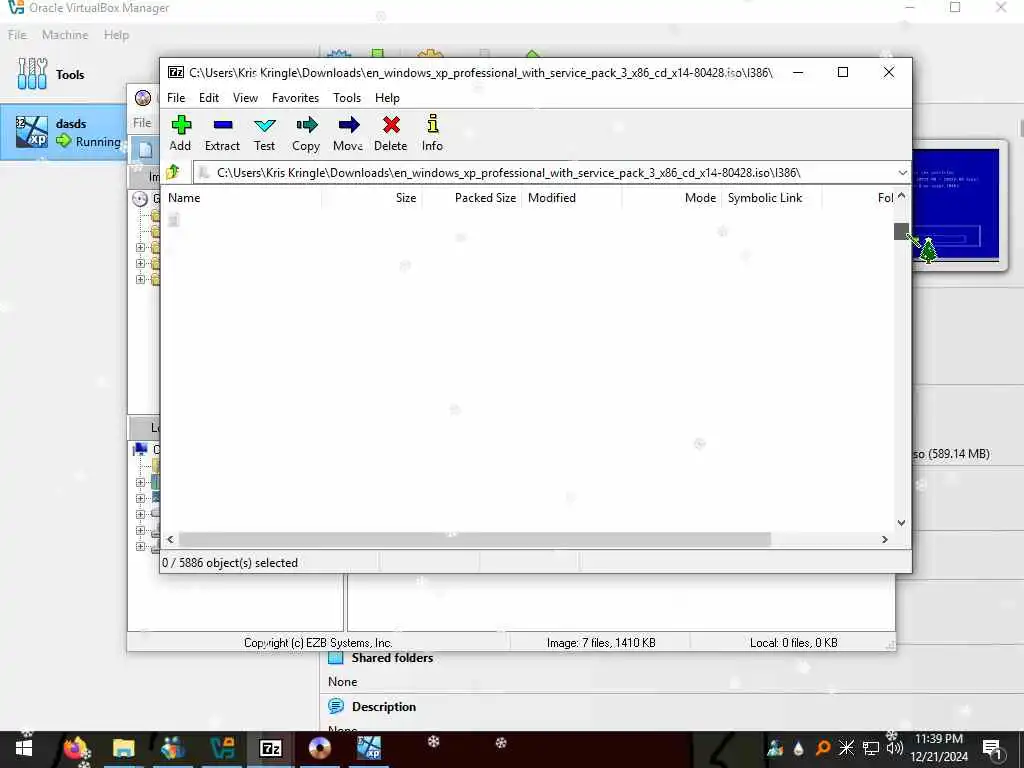The width and height of the screenshot is (1024, 768).
Task: Sort by Symbolic Link column
Action: pos(772,198)
